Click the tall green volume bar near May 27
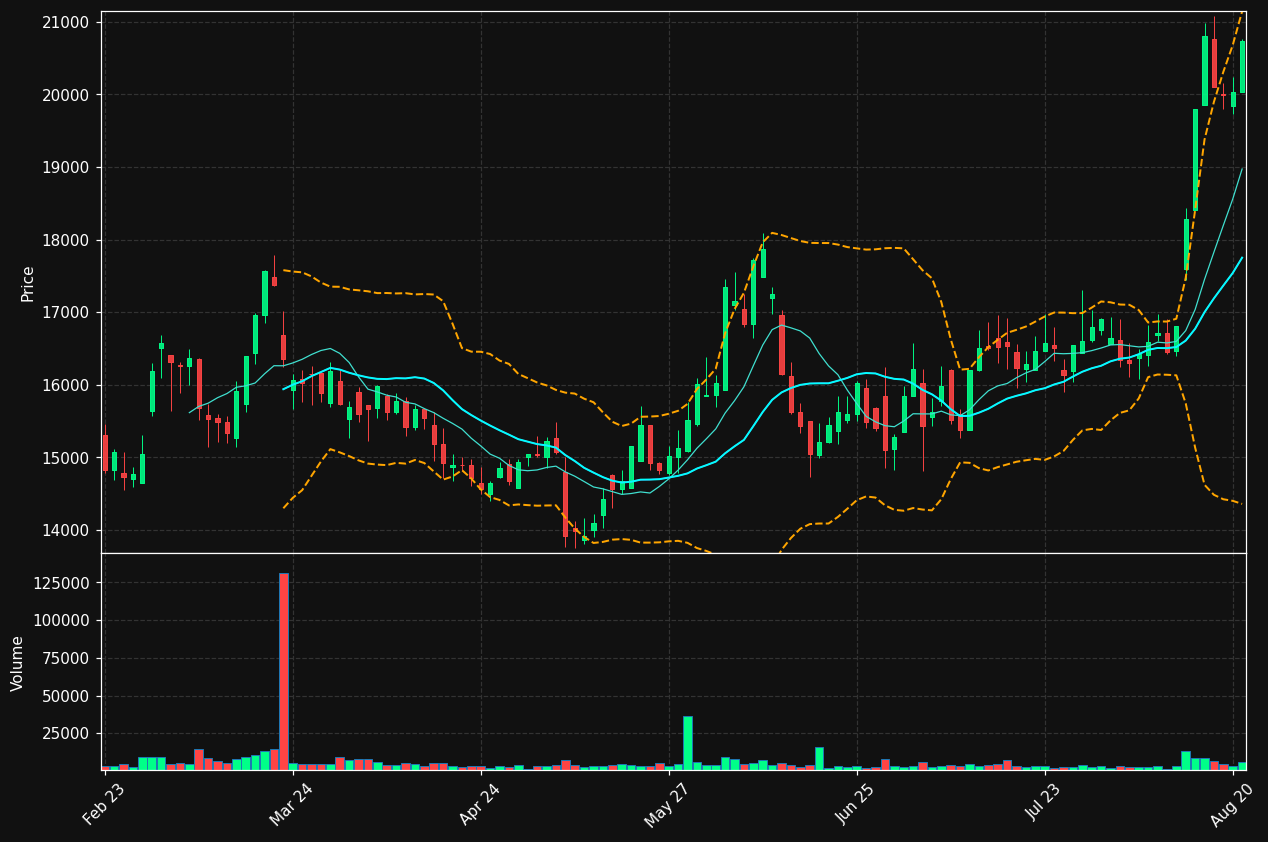The height and width of the screenshot is (842, 1268). pyautogui.click(x=688, y=743)
